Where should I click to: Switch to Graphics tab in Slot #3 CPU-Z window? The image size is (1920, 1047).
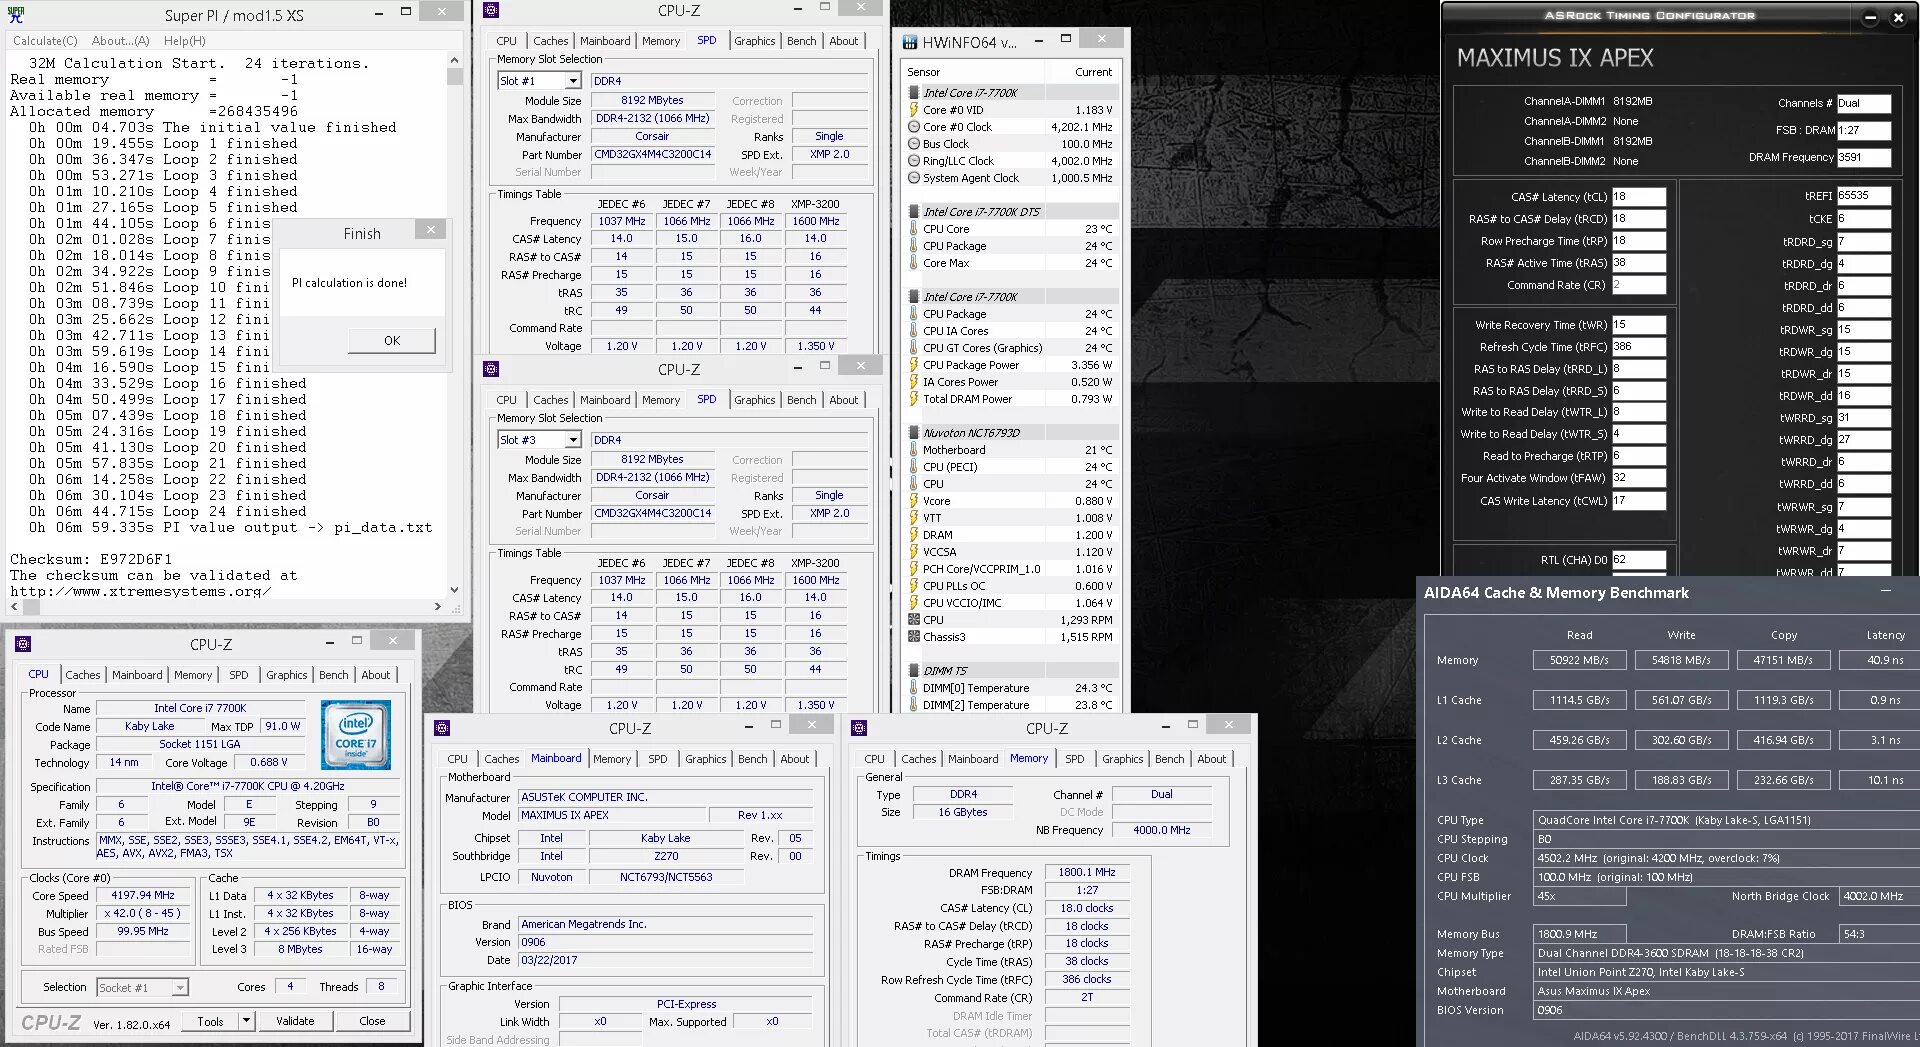point(755,400)
